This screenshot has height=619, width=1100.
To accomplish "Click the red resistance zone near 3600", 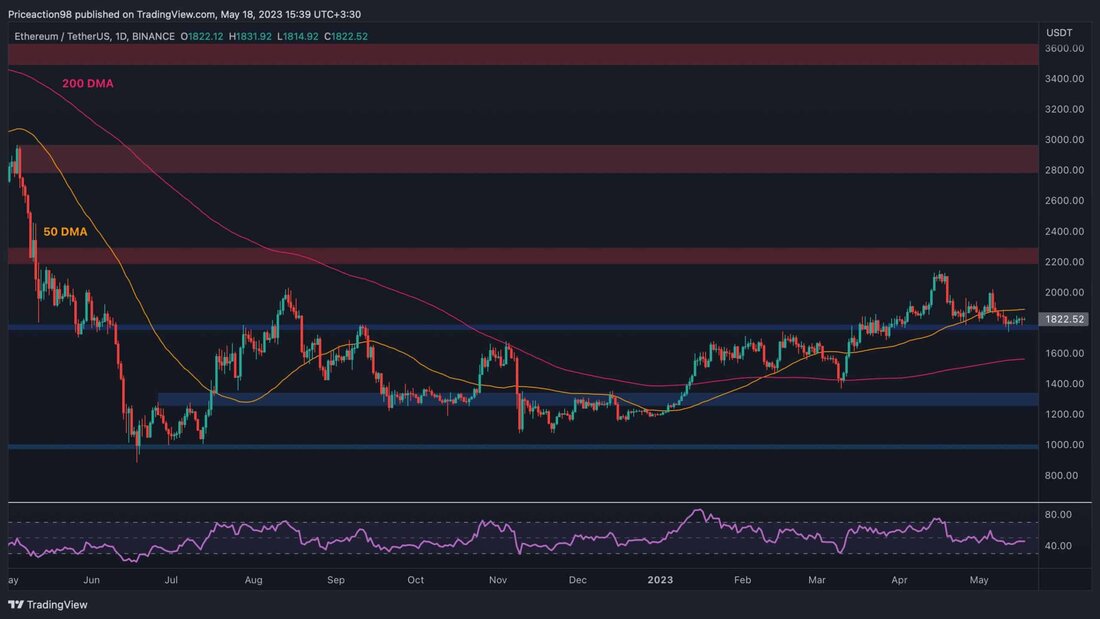I will click(523, 55).
